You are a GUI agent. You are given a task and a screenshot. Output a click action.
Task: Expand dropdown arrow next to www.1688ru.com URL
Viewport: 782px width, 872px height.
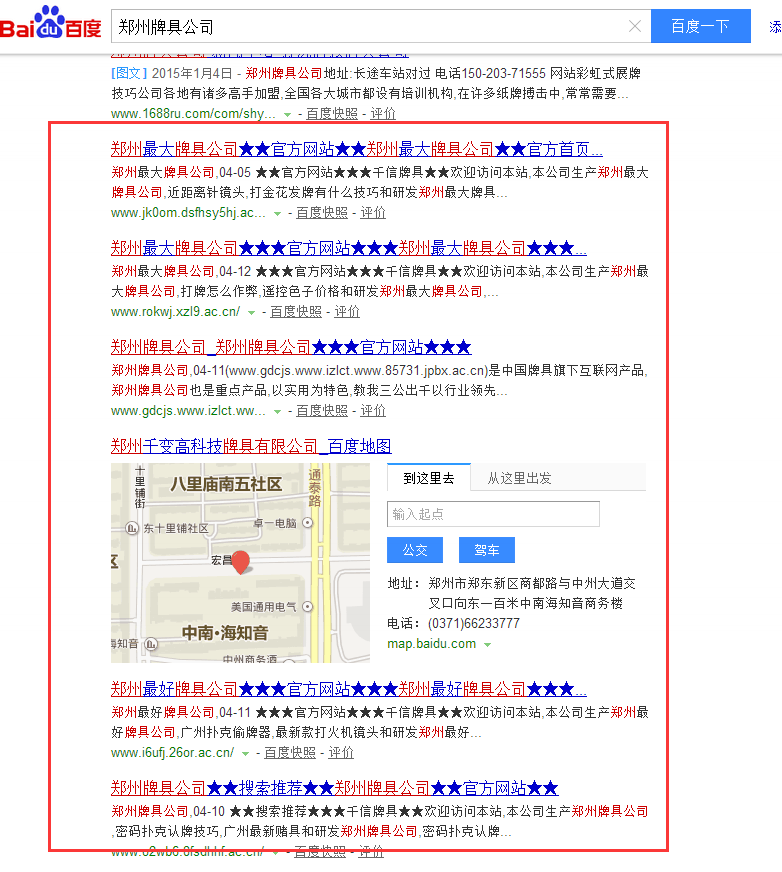point(288,115)
